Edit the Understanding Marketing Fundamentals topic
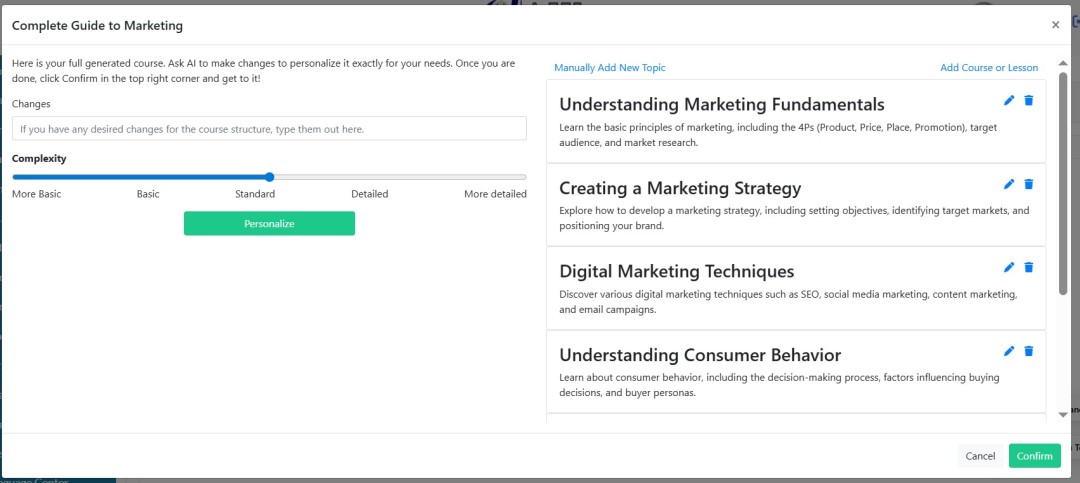1080x483 pixels. tap(1009, 101)
